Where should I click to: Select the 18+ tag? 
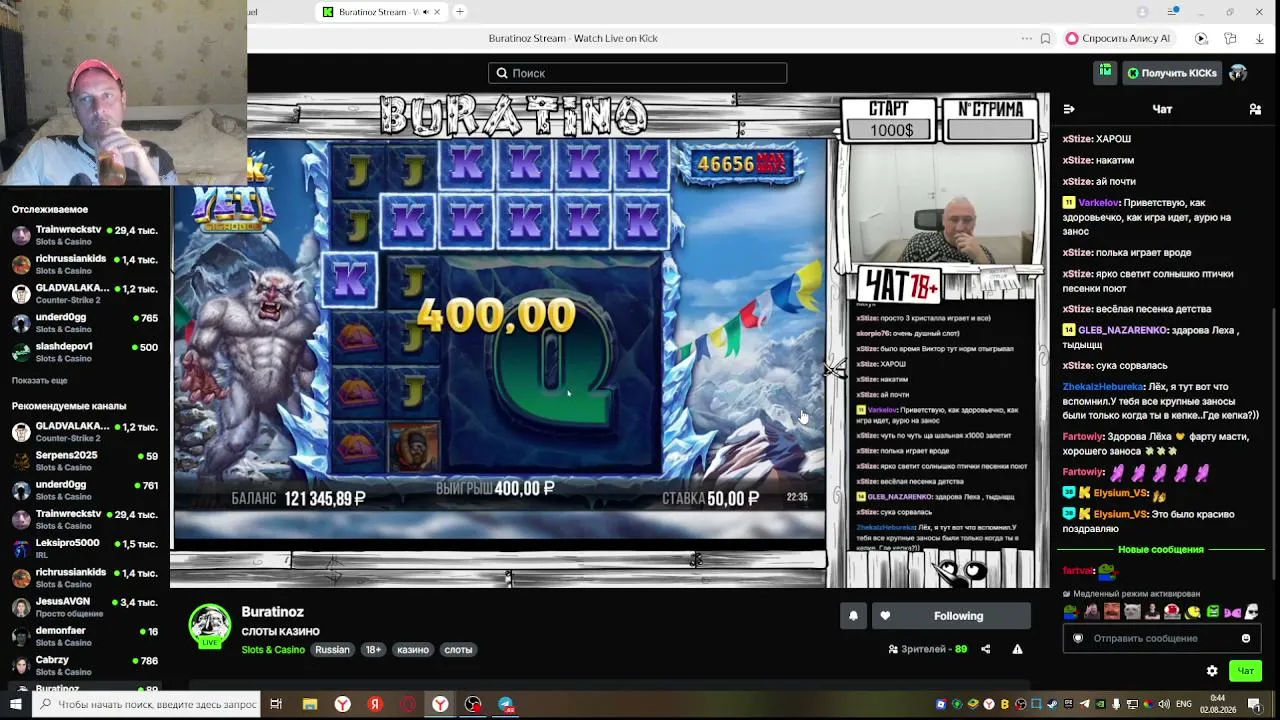coord(373,650)
